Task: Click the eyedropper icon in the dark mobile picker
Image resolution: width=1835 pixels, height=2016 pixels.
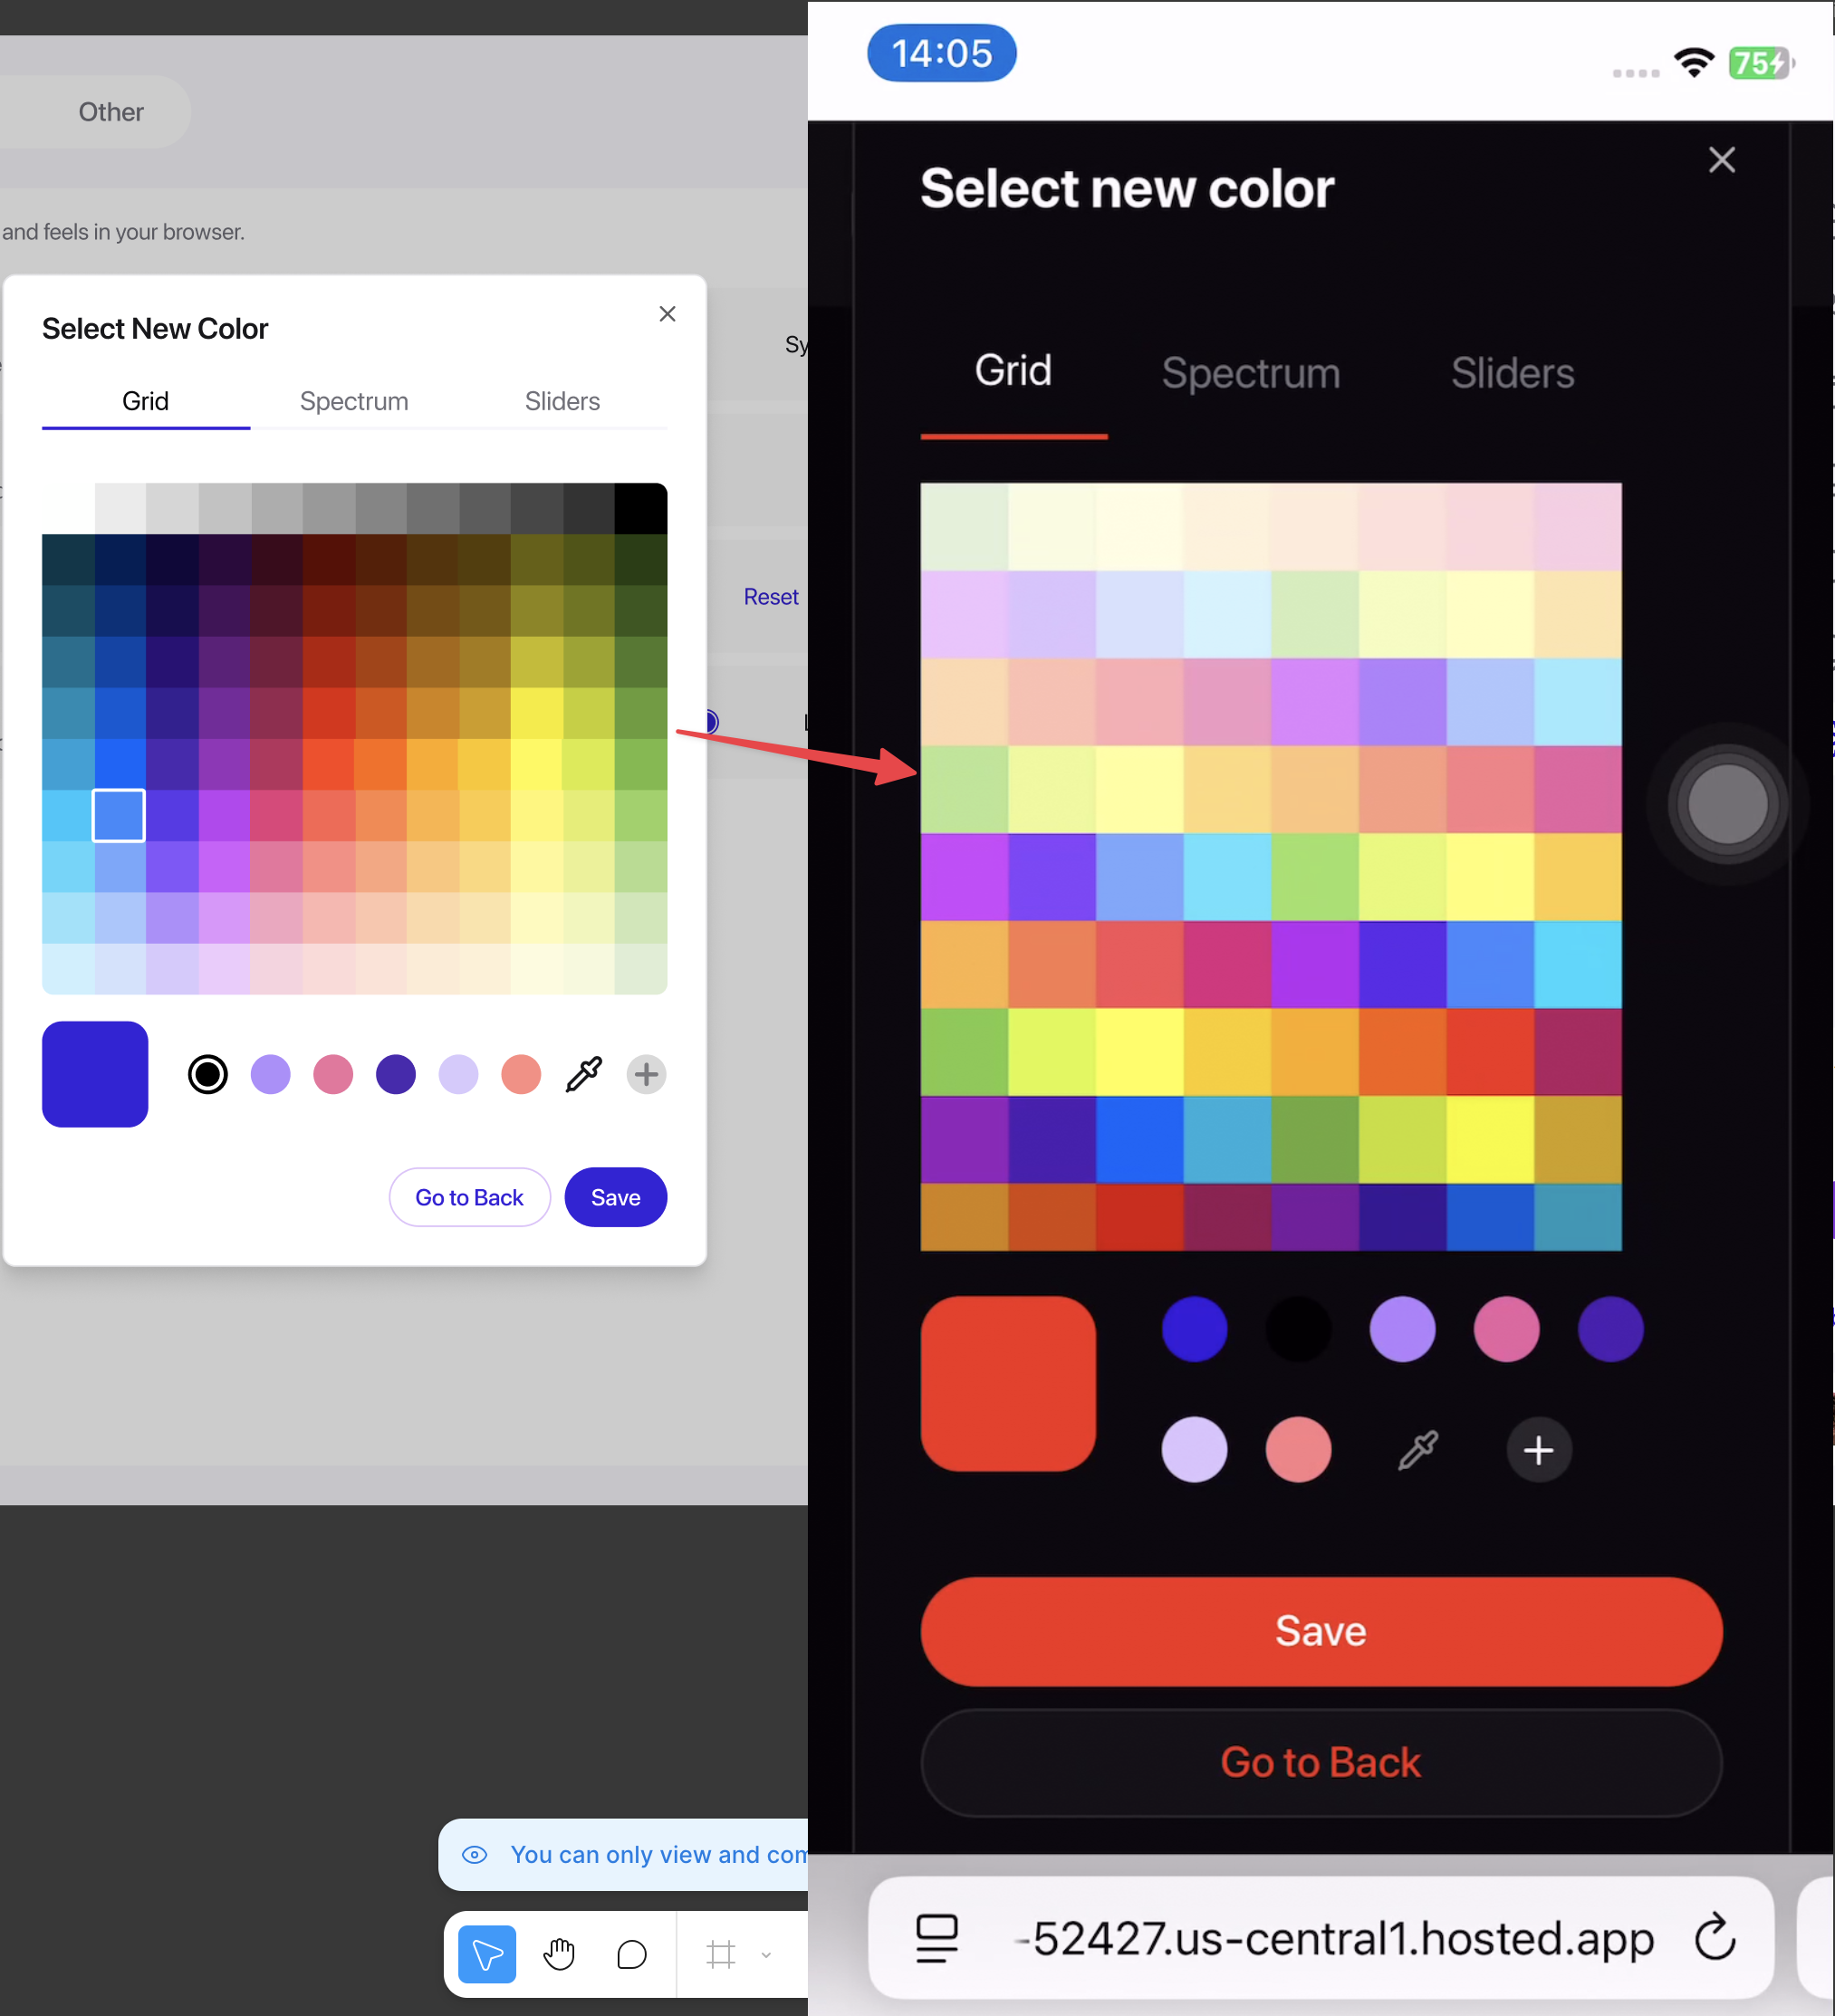Action: [1418, 1450]
